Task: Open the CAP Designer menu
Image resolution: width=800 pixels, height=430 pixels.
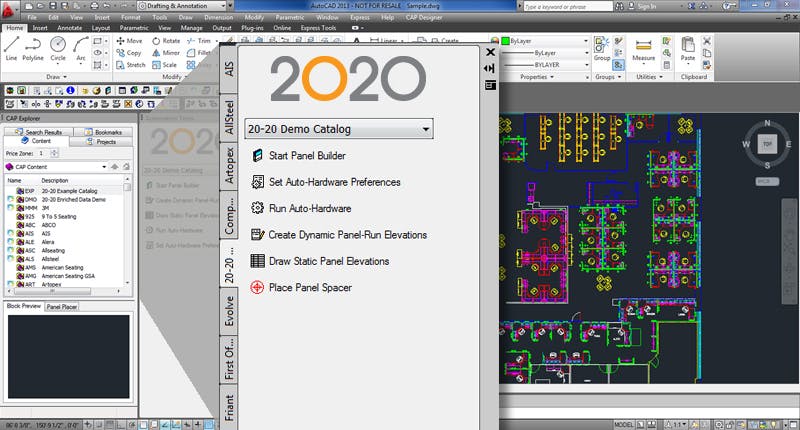Action: point(423,17)
